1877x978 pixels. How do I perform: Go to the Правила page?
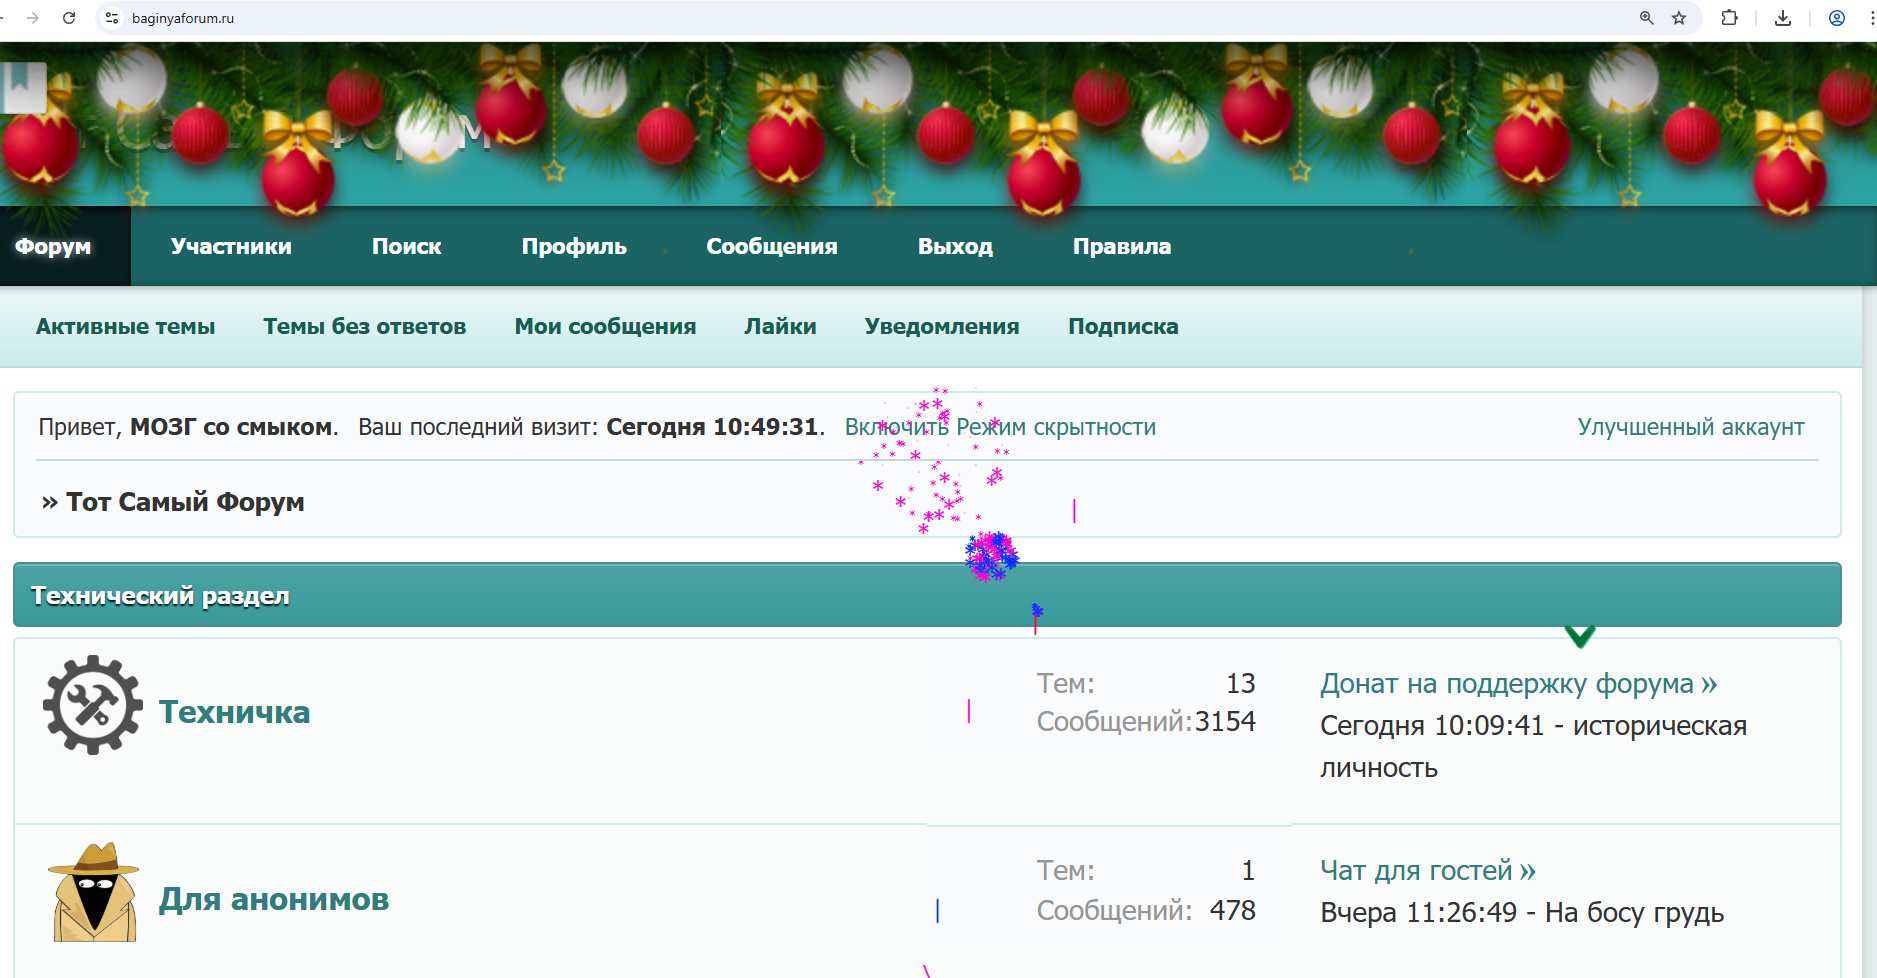[1121, 247]
